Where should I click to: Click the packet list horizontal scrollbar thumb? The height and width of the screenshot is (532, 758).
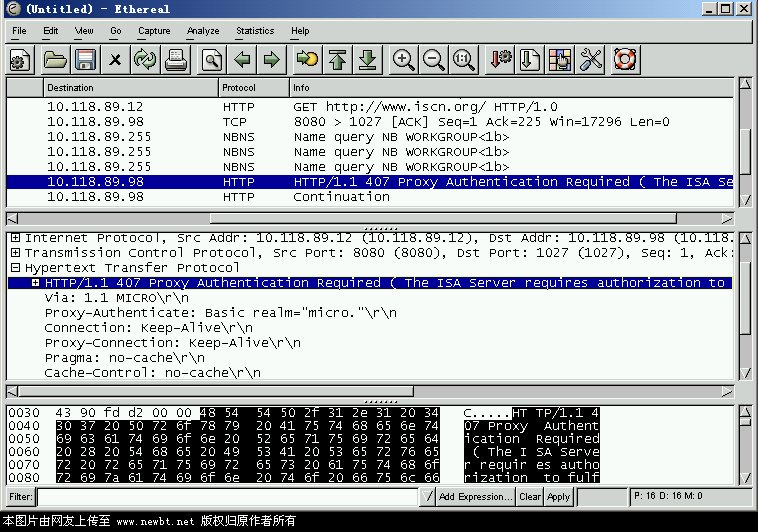(x=443, y=219)
